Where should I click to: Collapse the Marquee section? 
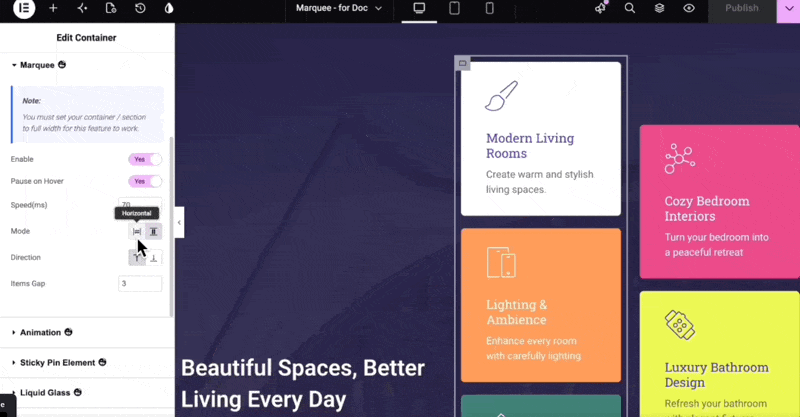point(37,65)
